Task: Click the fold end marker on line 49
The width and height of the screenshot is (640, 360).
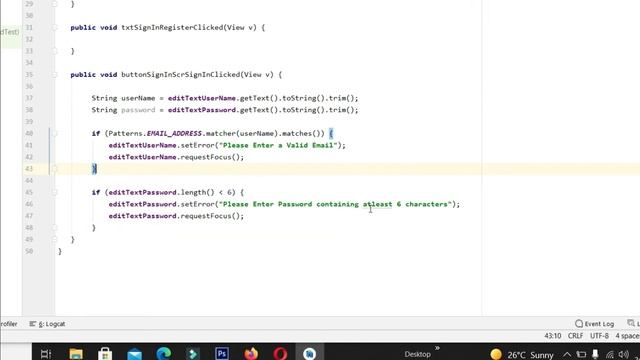Action: coord(54,240)
